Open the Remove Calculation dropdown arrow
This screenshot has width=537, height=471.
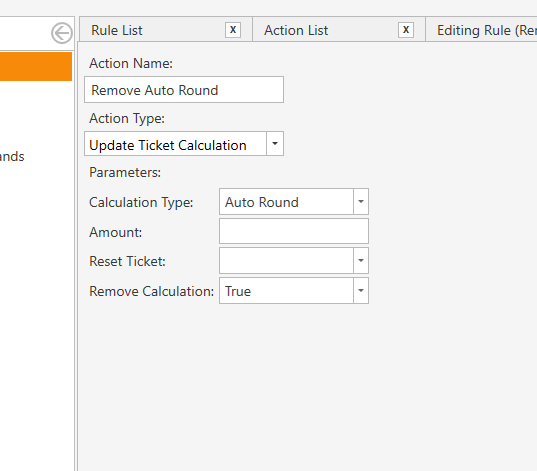pyautogui.click(x=361, y=290)
